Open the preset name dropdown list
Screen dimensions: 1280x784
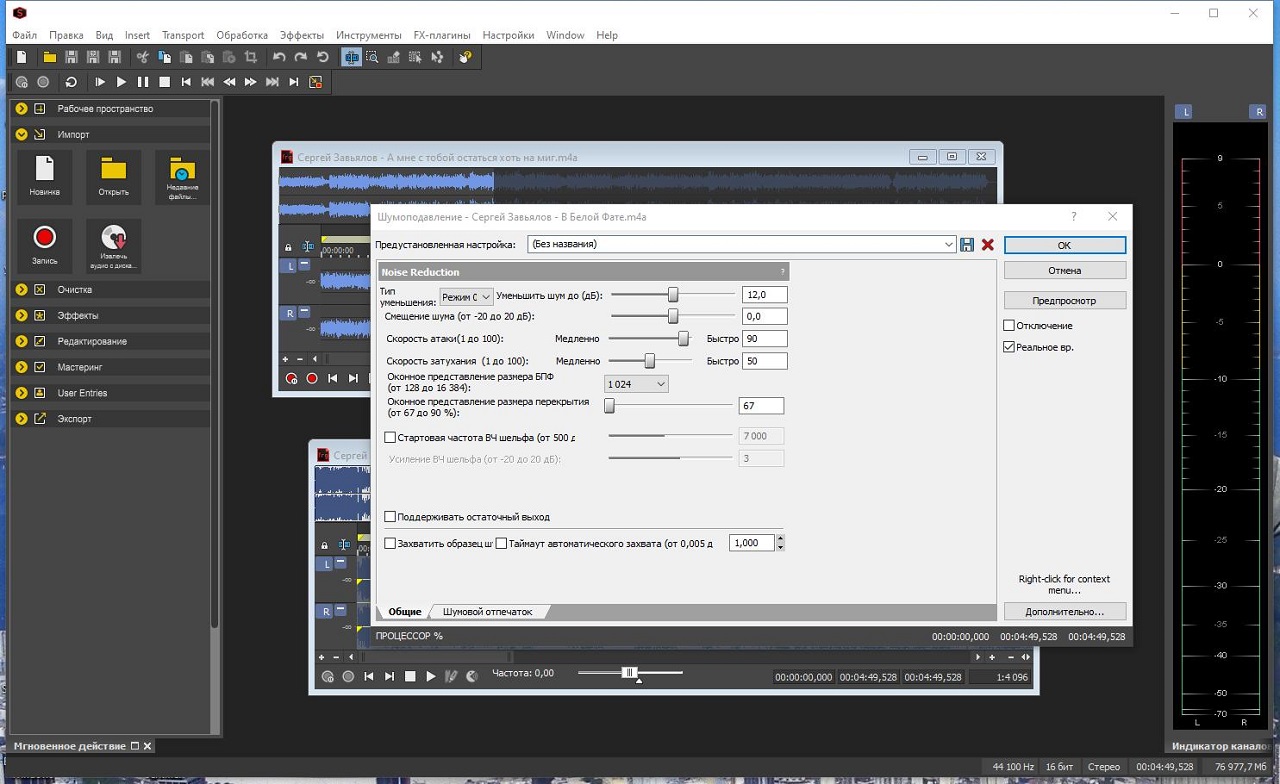coord(948,245)
